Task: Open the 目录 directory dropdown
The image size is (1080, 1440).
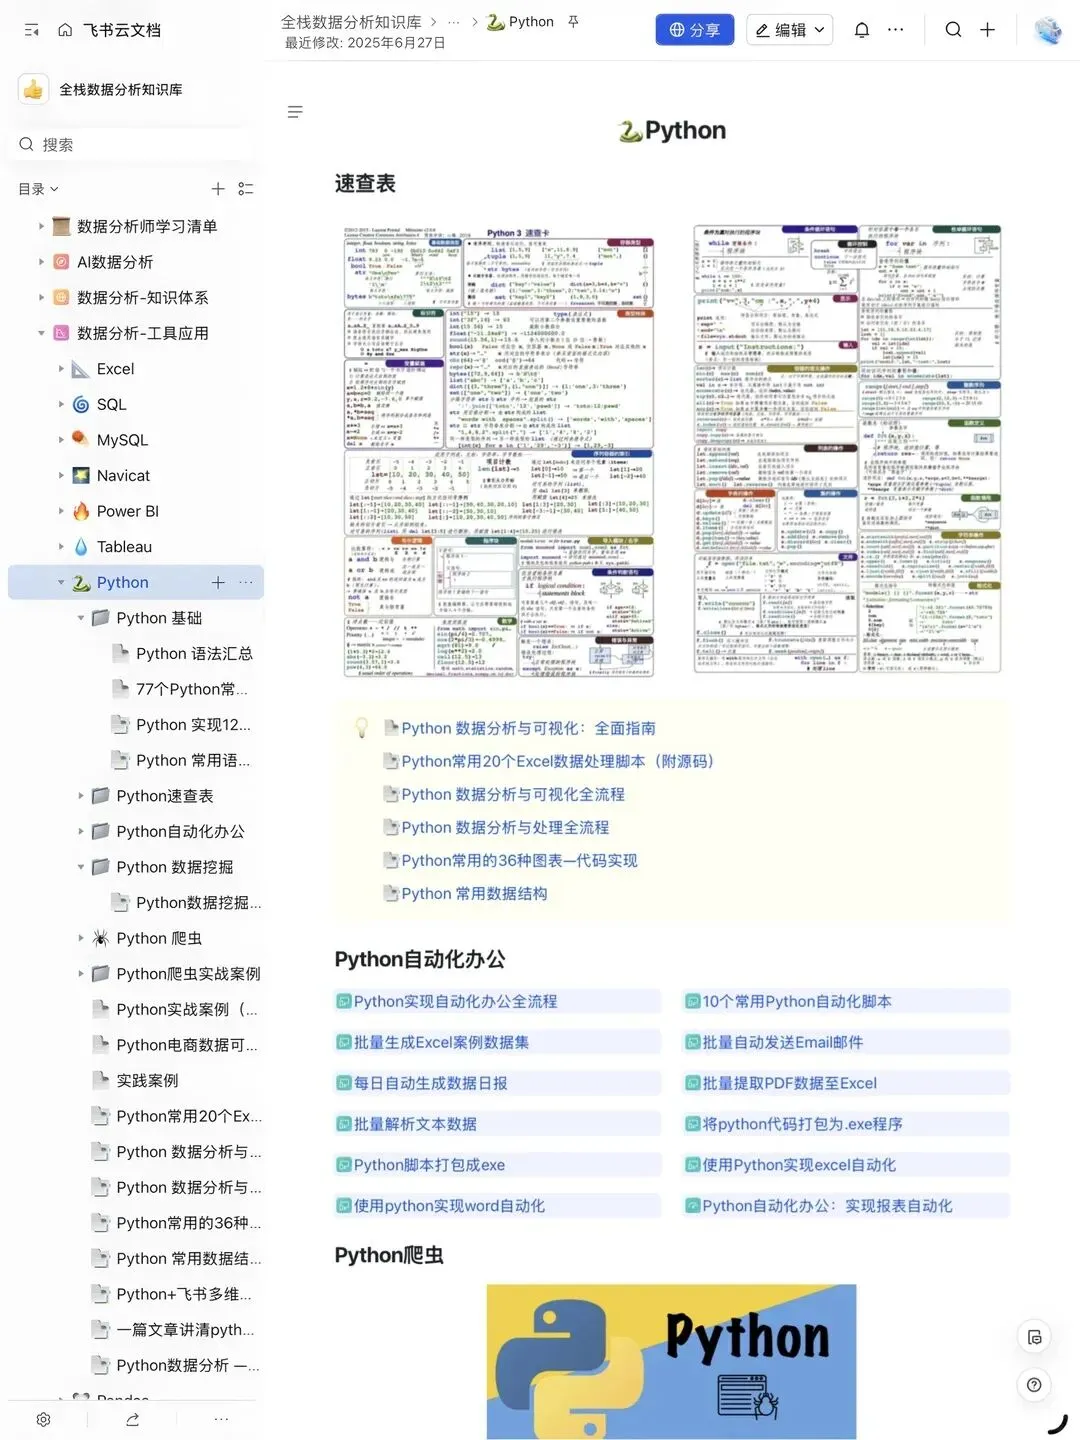Action: [38, 189]
